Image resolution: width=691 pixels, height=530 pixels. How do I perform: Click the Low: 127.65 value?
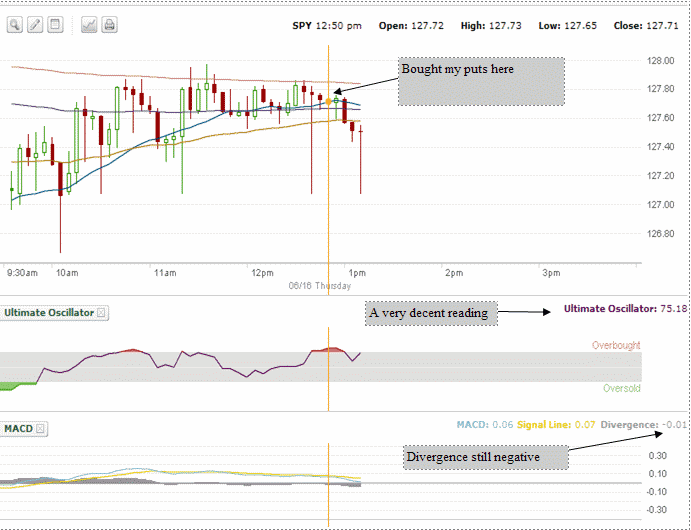[x=568, y=26]
